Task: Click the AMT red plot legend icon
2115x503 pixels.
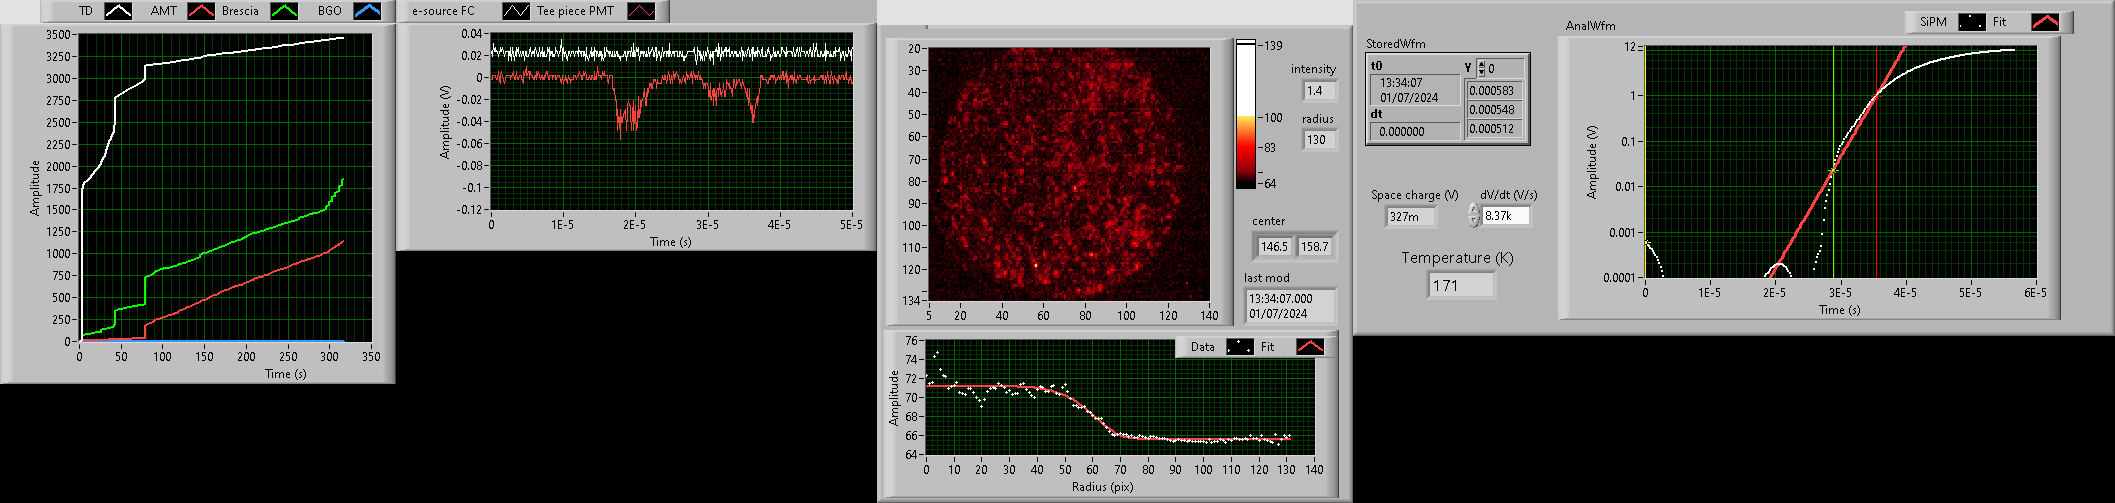Action: (201, 11)
